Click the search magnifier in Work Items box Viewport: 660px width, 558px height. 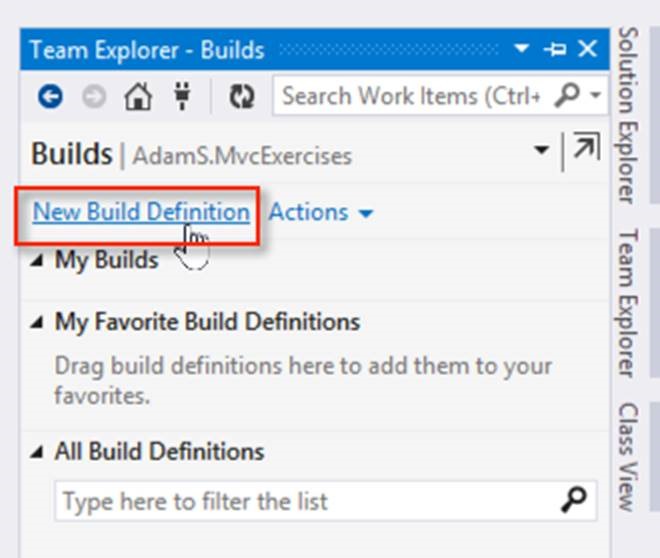(567, 96)
